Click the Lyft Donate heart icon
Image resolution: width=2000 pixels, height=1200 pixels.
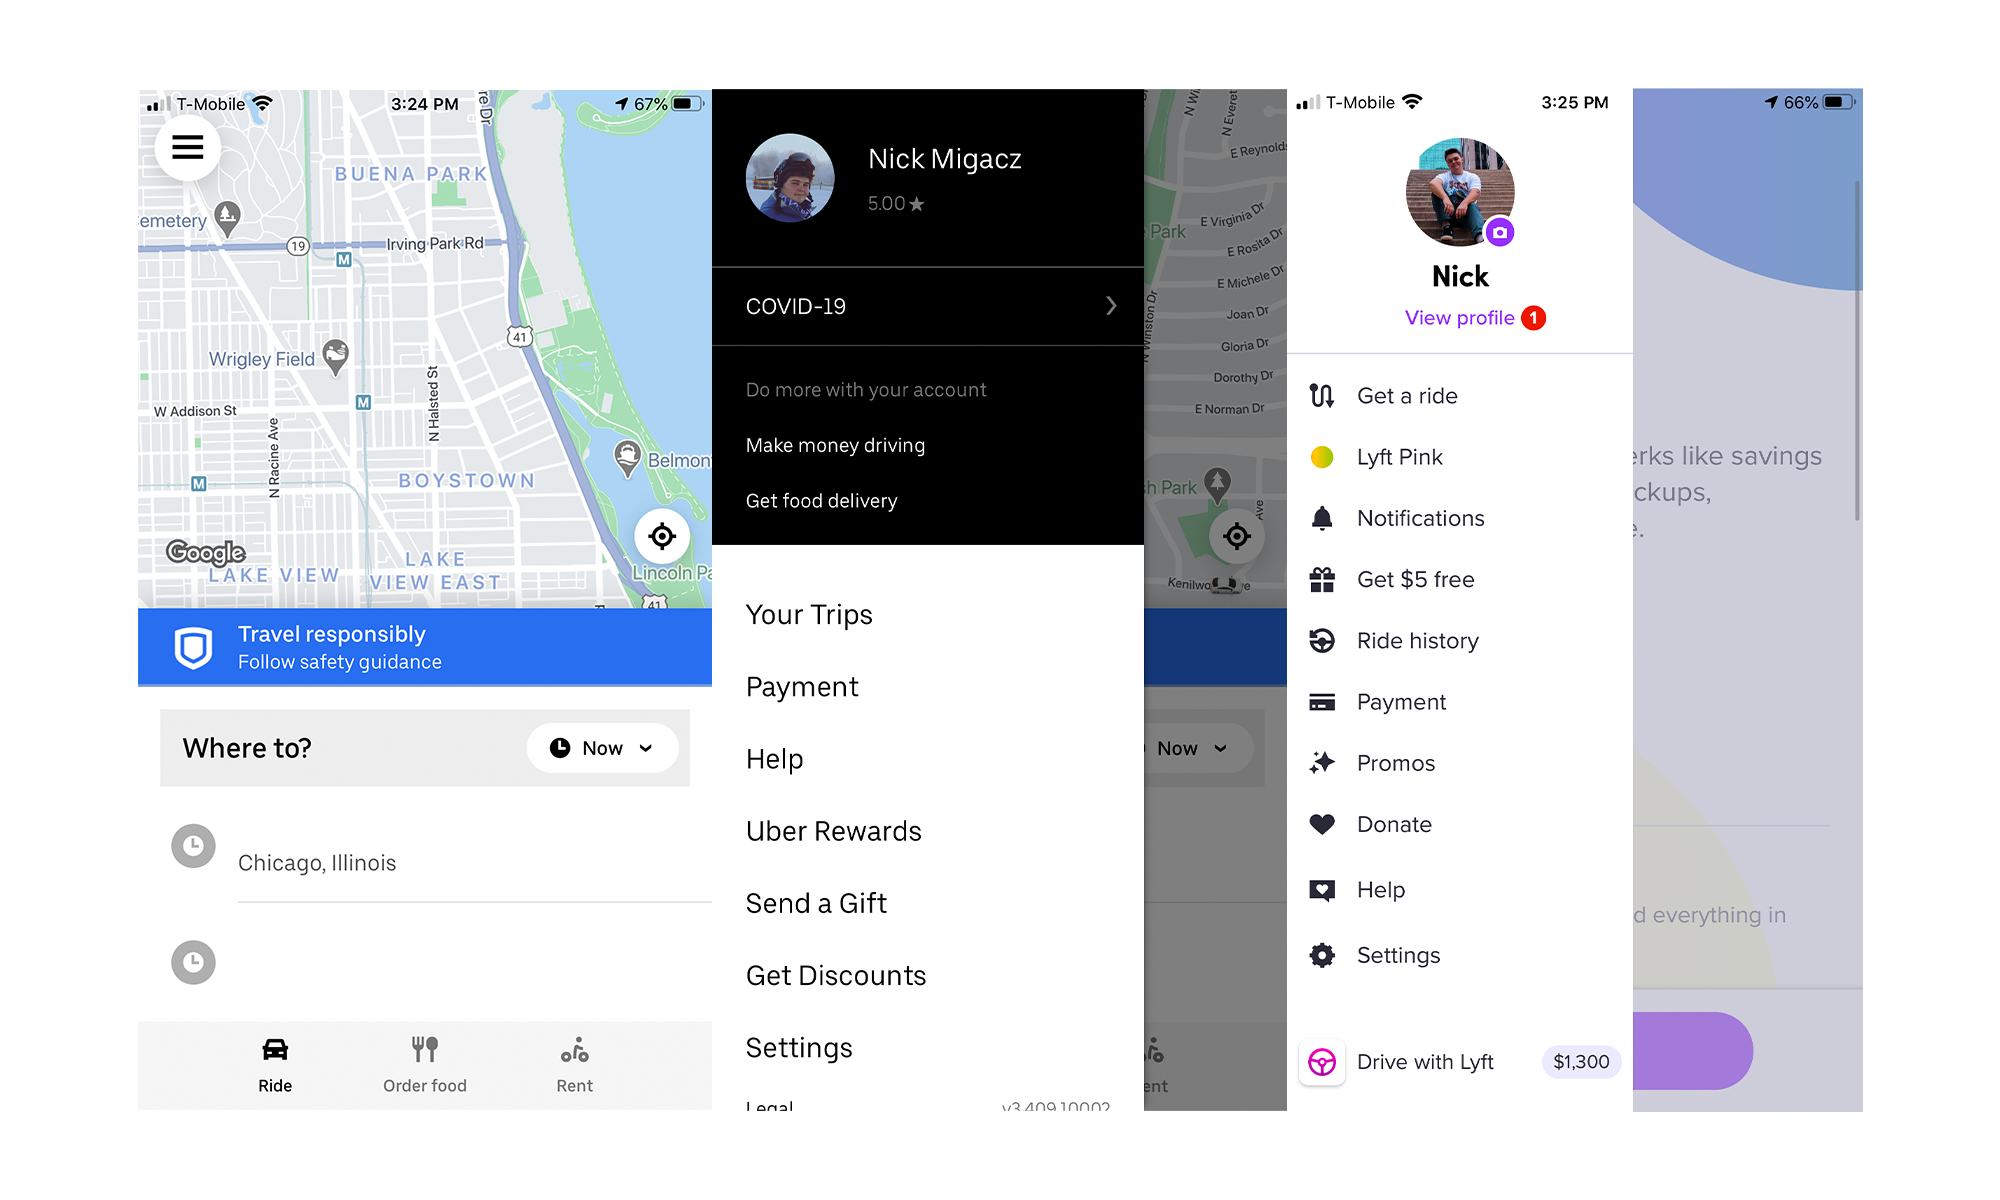pos(1321,824)
